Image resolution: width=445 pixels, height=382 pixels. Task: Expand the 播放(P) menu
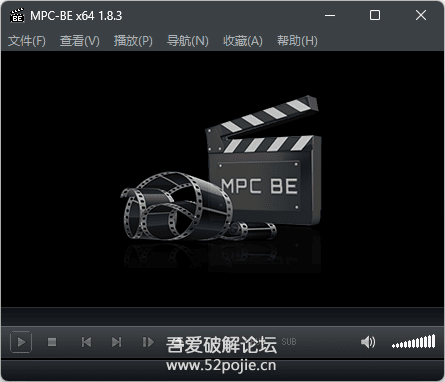[133, 41]
